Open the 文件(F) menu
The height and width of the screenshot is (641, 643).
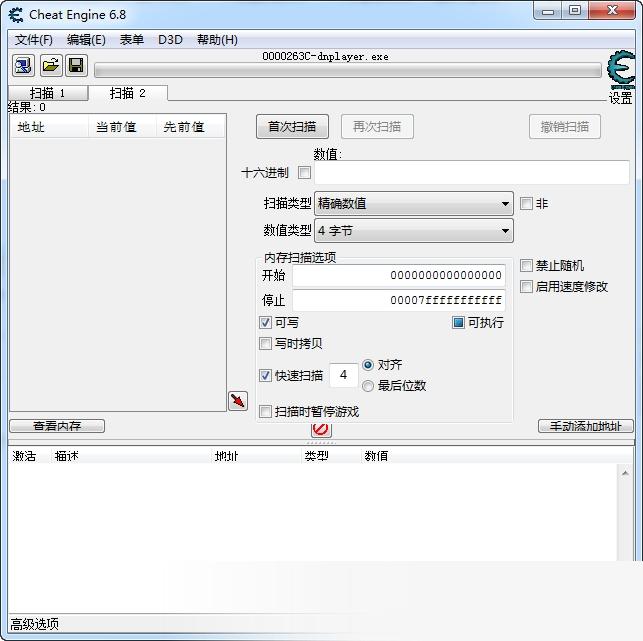click(34, 40)
